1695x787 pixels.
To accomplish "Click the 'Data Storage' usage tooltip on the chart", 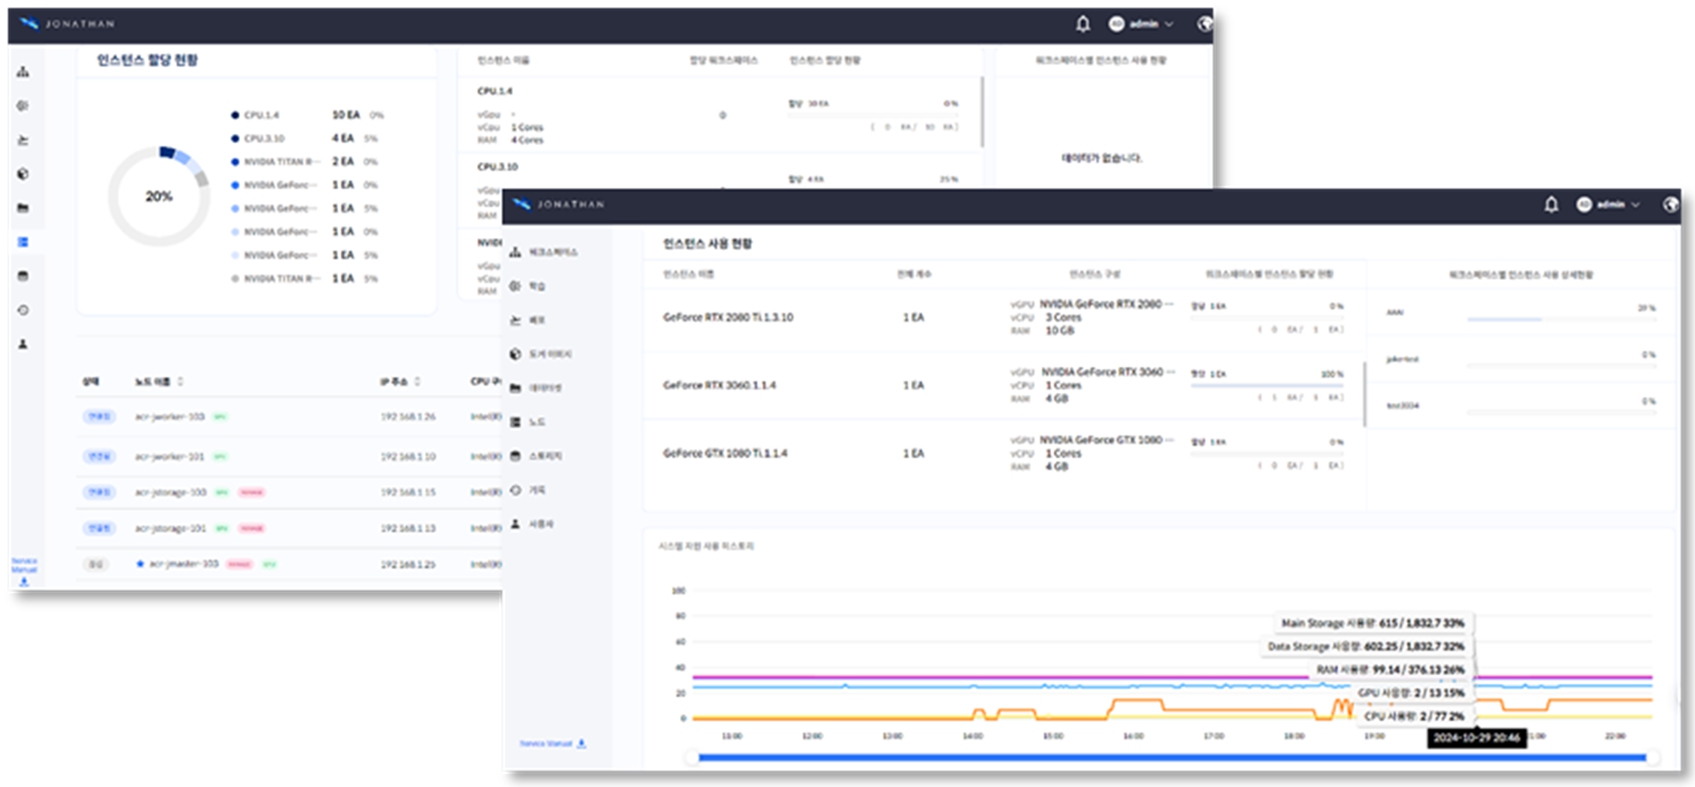I will 1365,646.
